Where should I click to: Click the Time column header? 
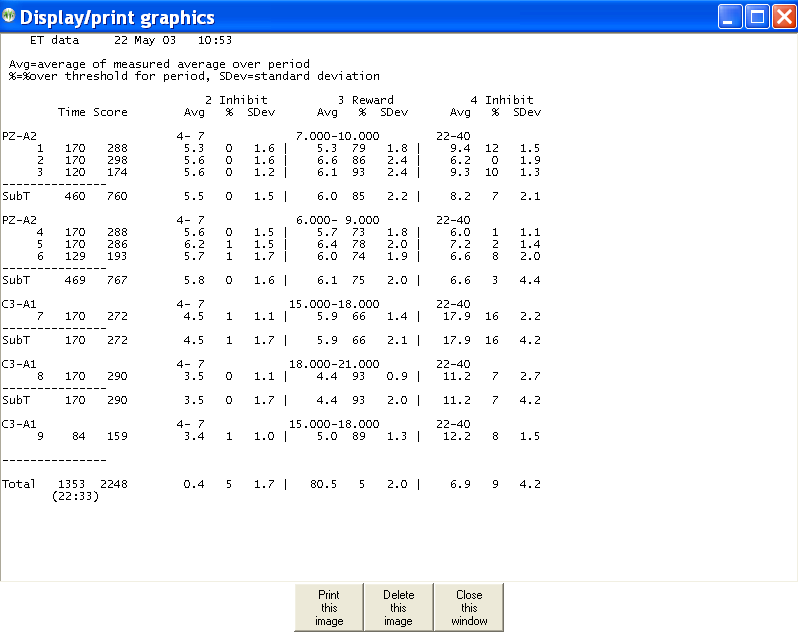click(x=72, y=112)
